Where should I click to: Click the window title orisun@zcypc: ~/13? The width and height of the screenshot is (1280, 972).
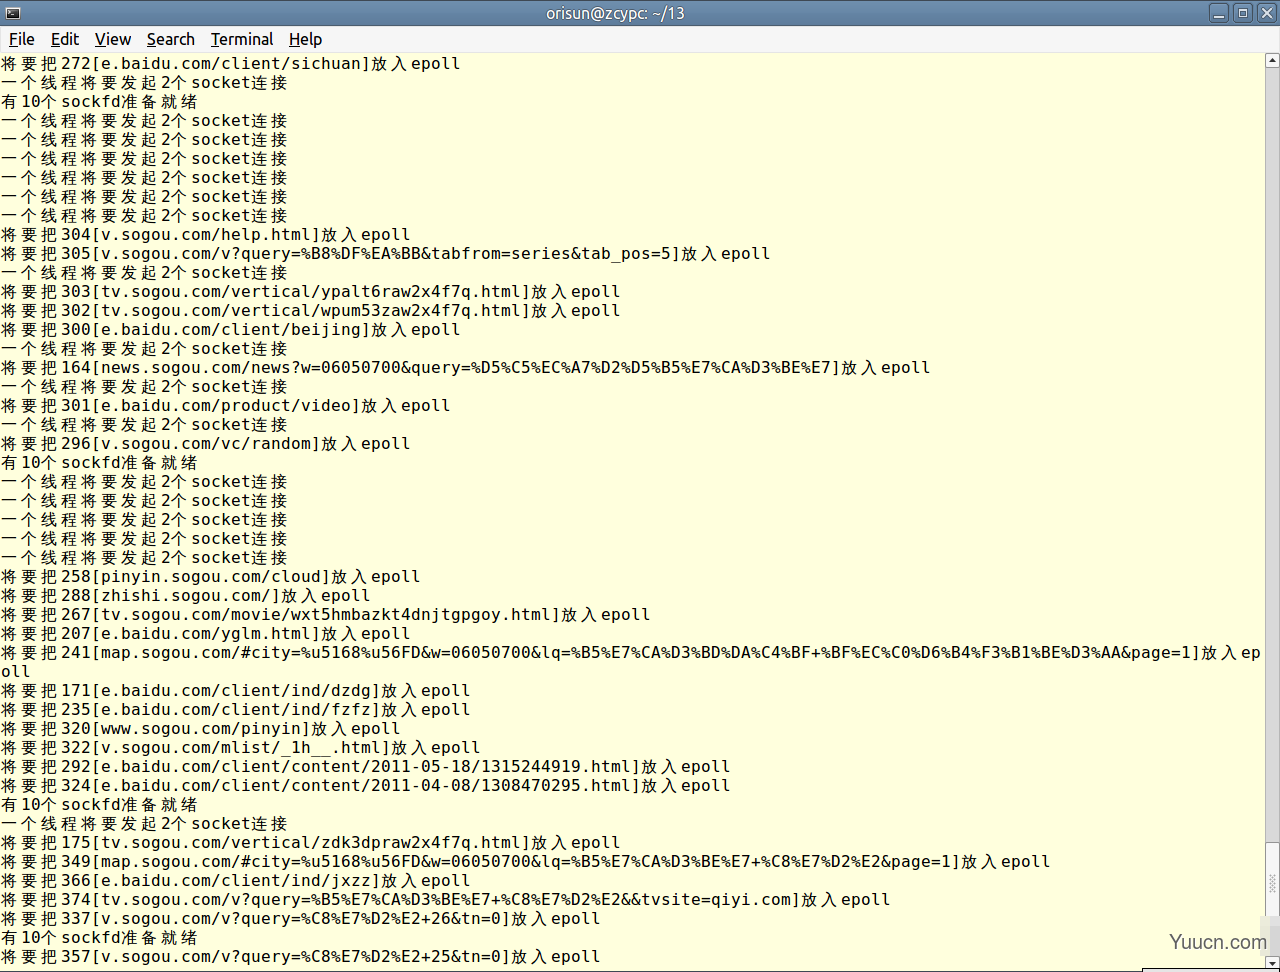coord(615,13)
